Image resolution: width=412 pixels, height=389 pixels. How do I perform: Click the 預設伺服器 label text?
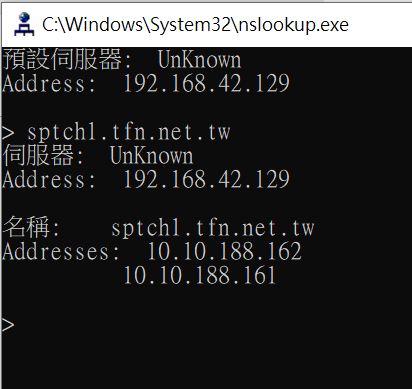[x=62, y=59]
